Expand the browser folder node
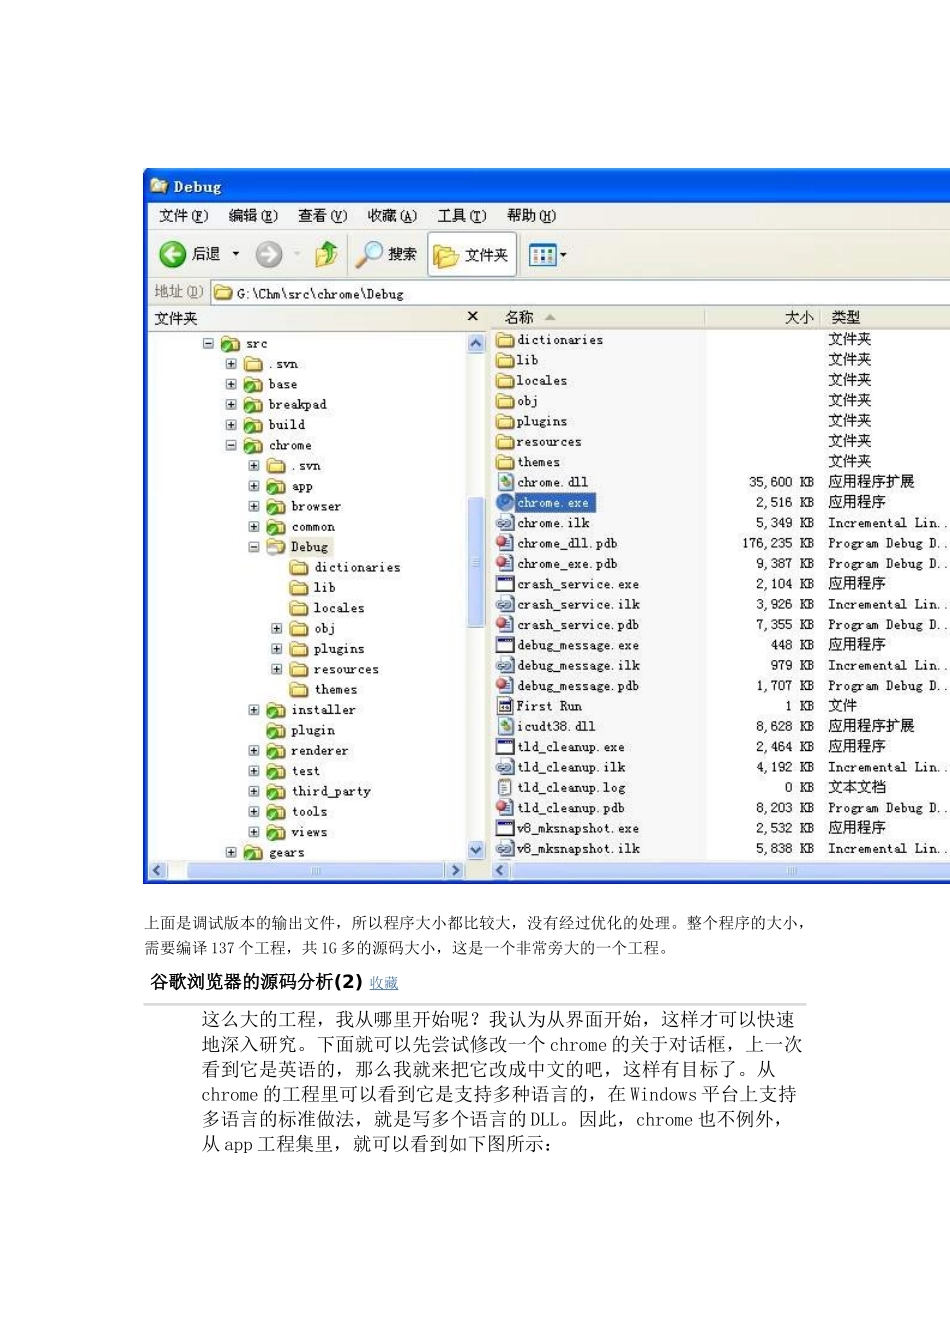 (x=254, y=506)
